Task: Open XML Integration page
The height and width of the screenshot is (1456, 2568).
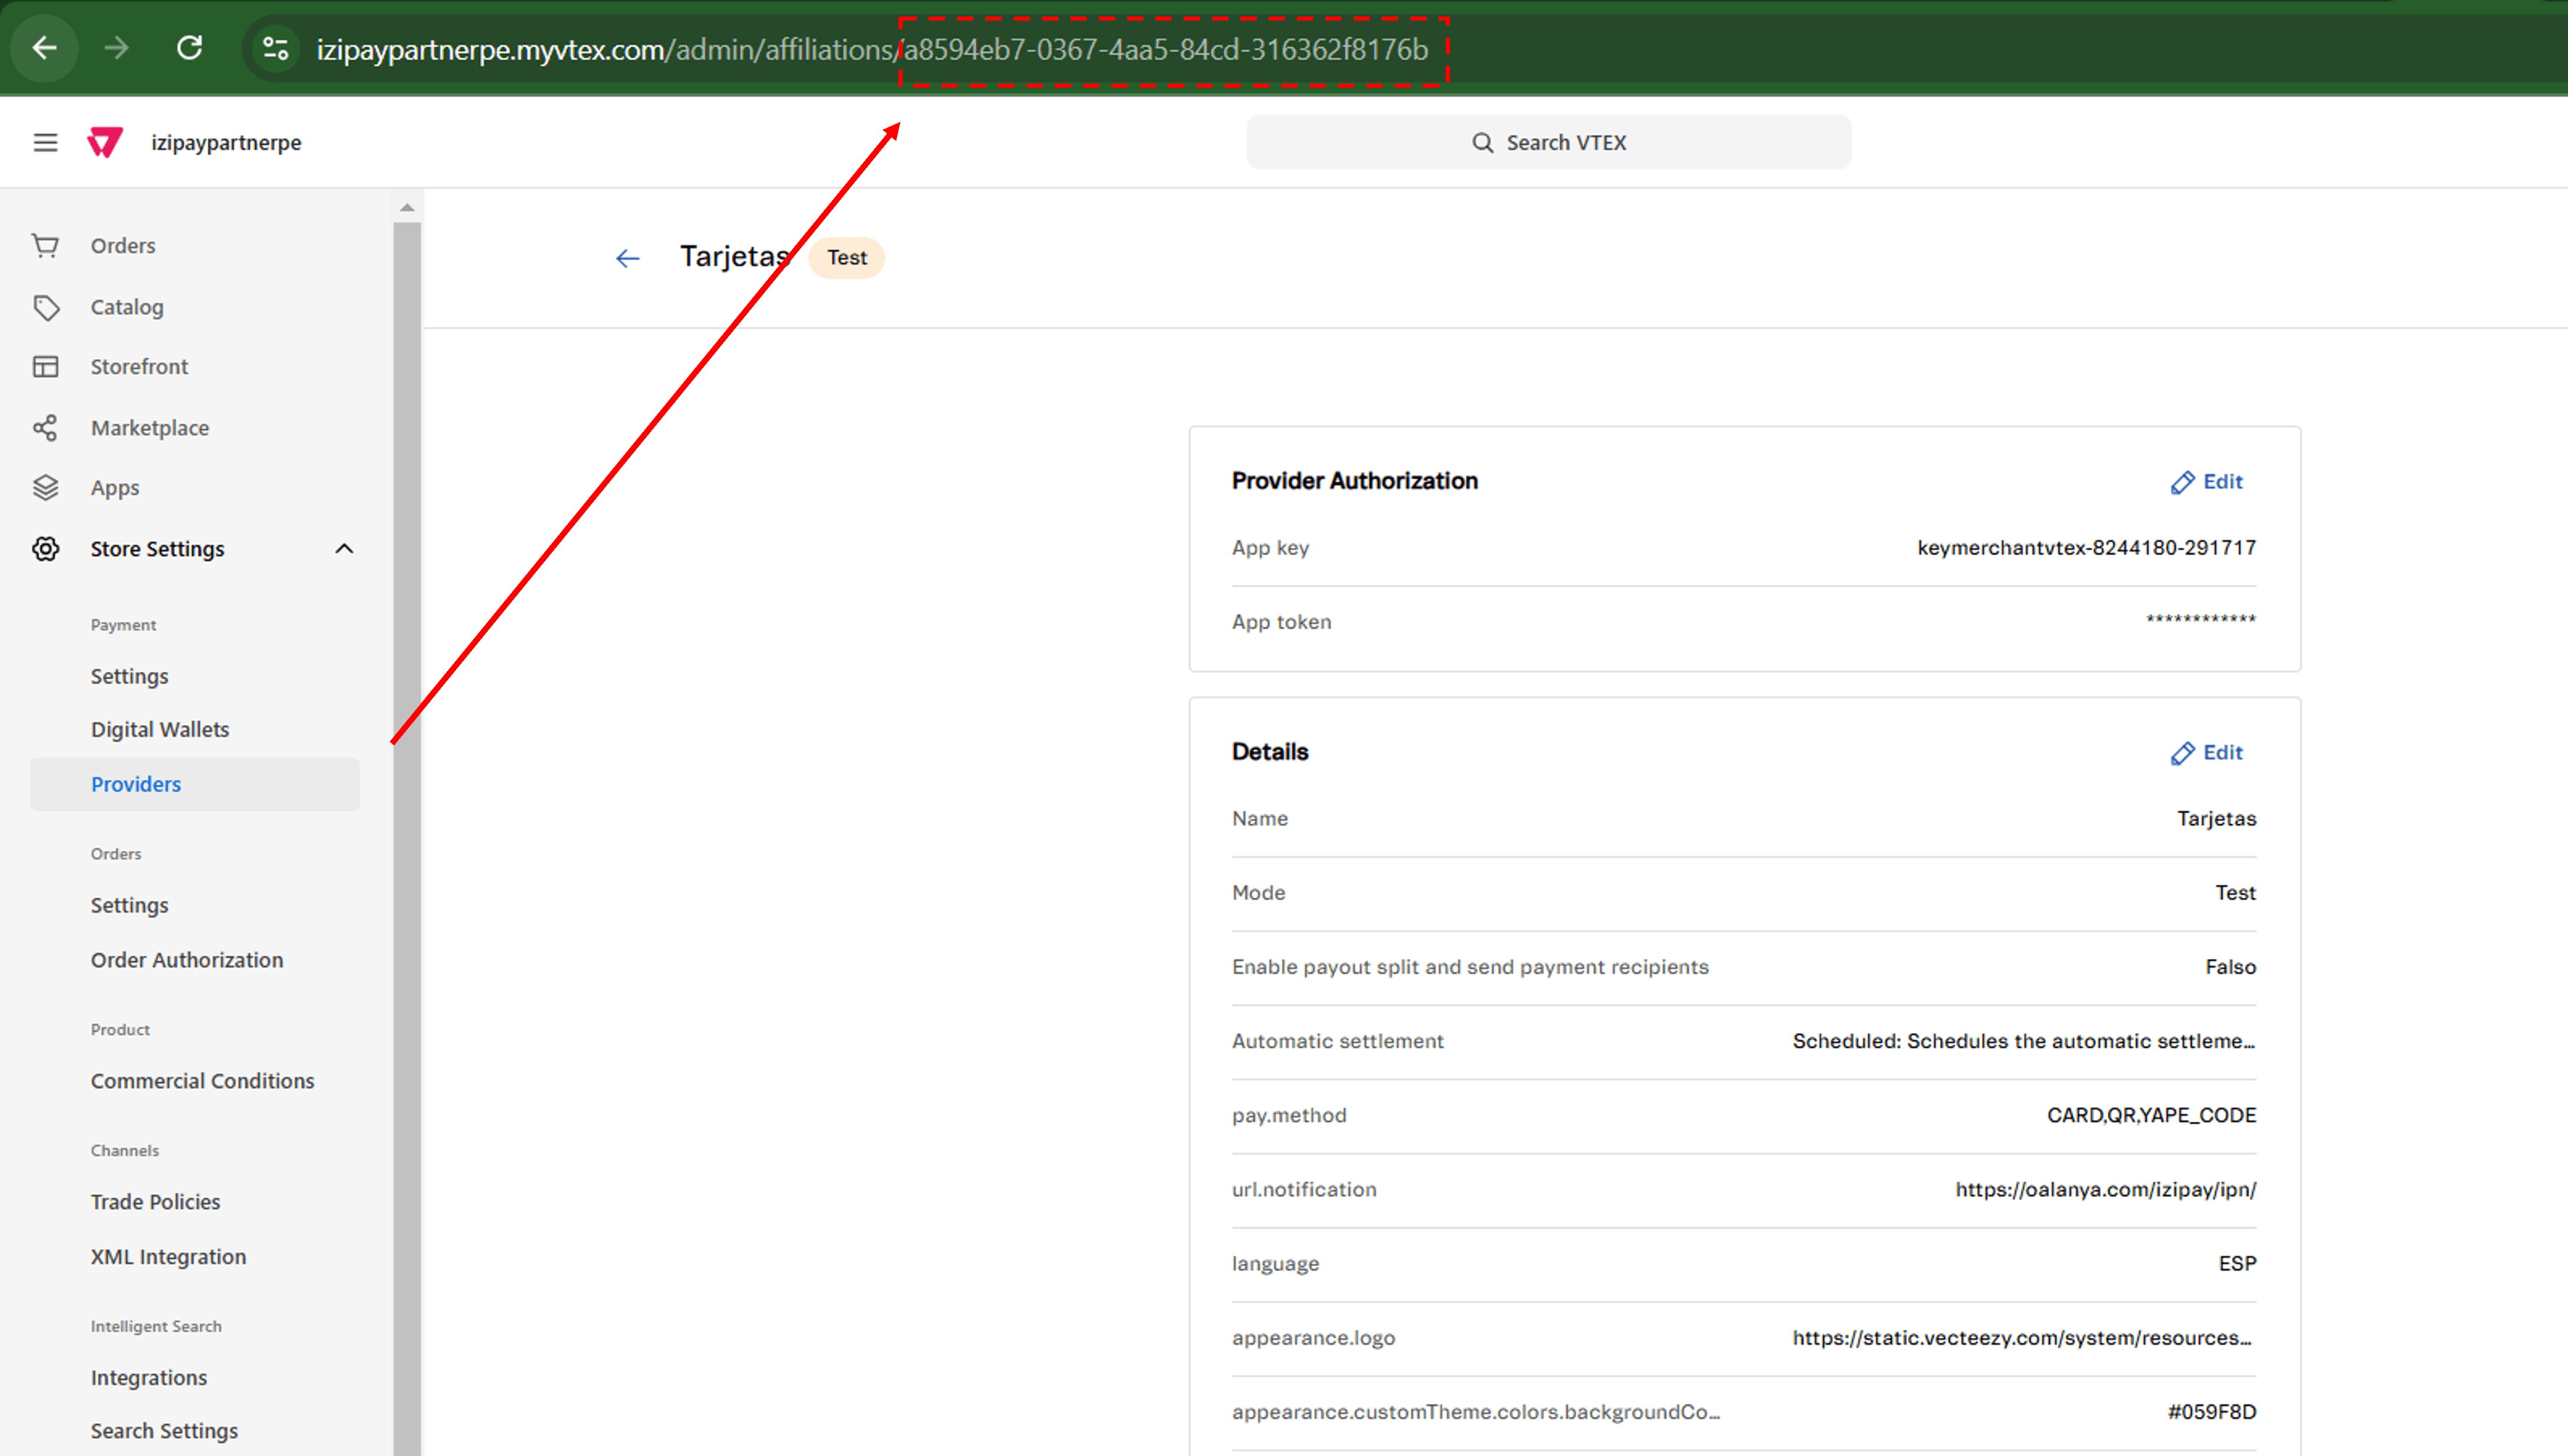Action: (x=168, y=1257)
